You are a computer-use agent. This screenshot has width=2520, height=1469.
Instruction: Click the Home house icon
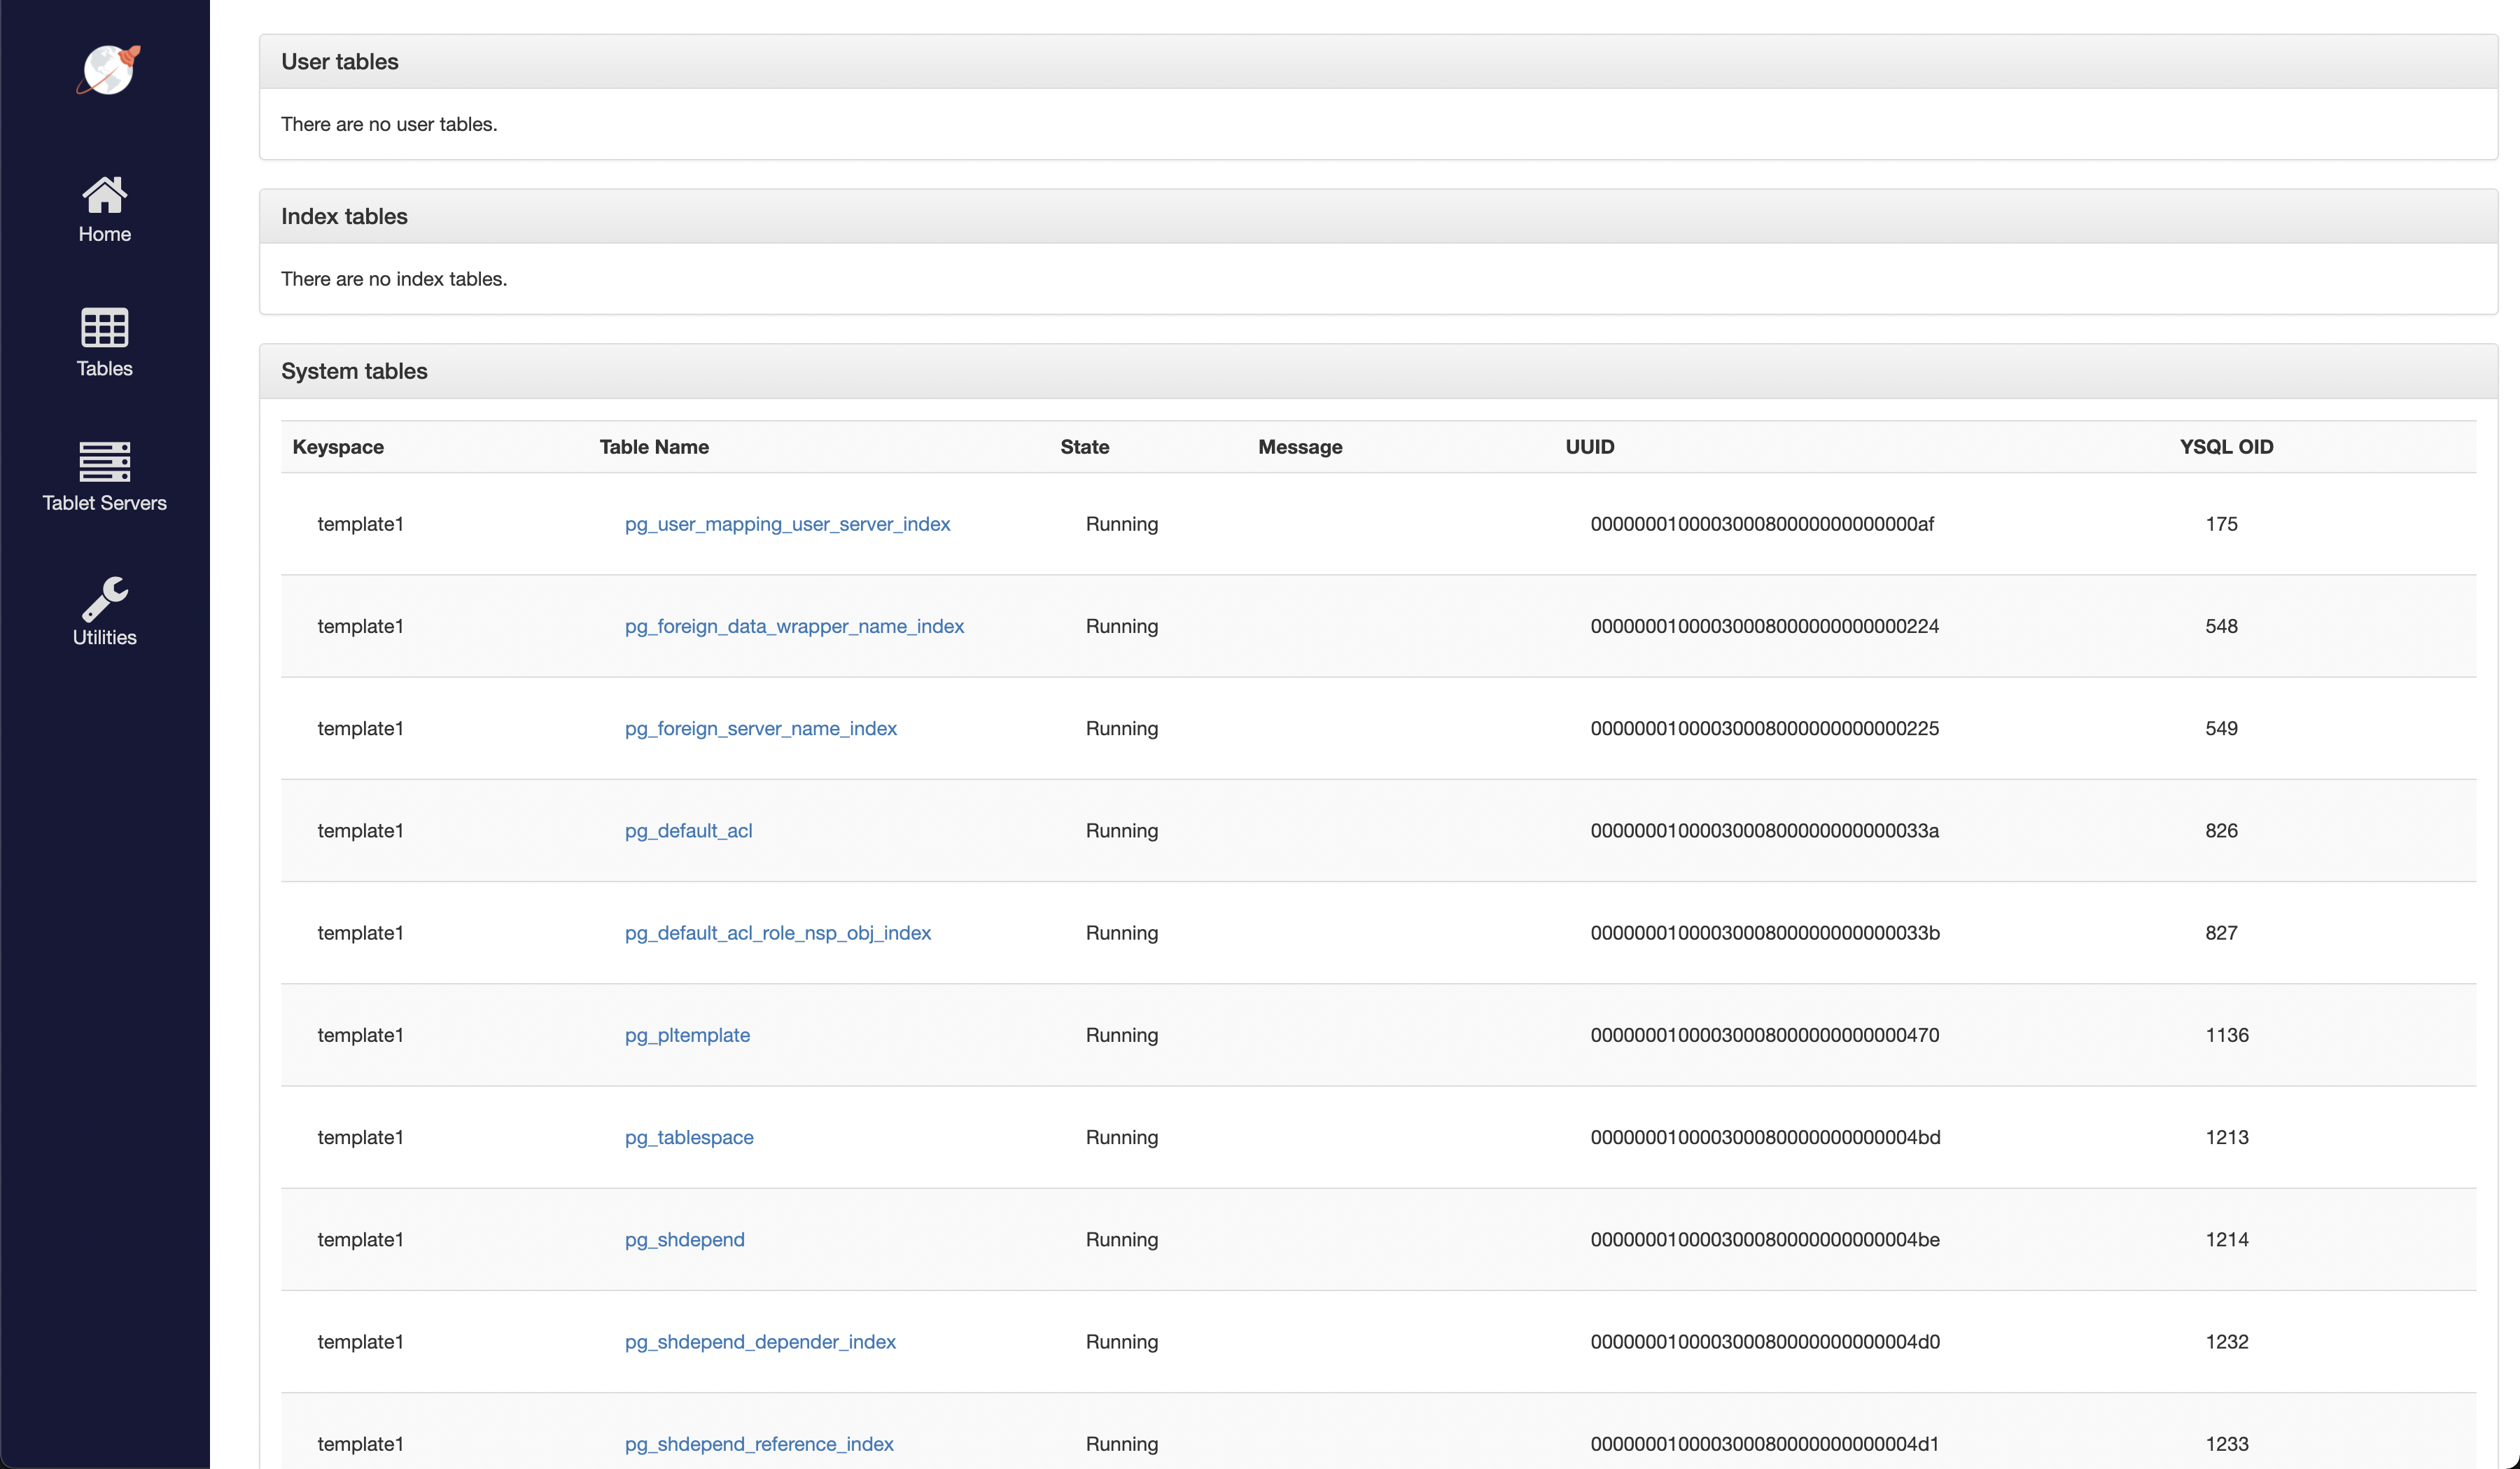click(x=104, y=195)
